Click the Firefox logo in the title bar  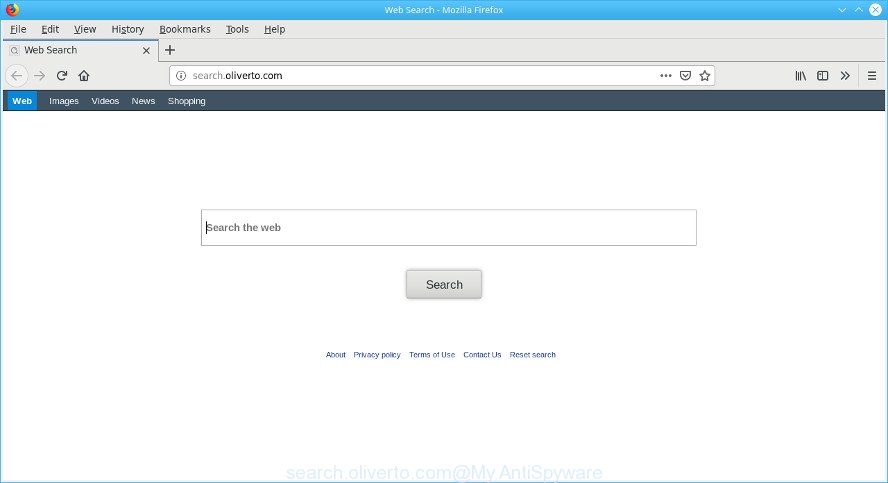(x=12, y=10)
